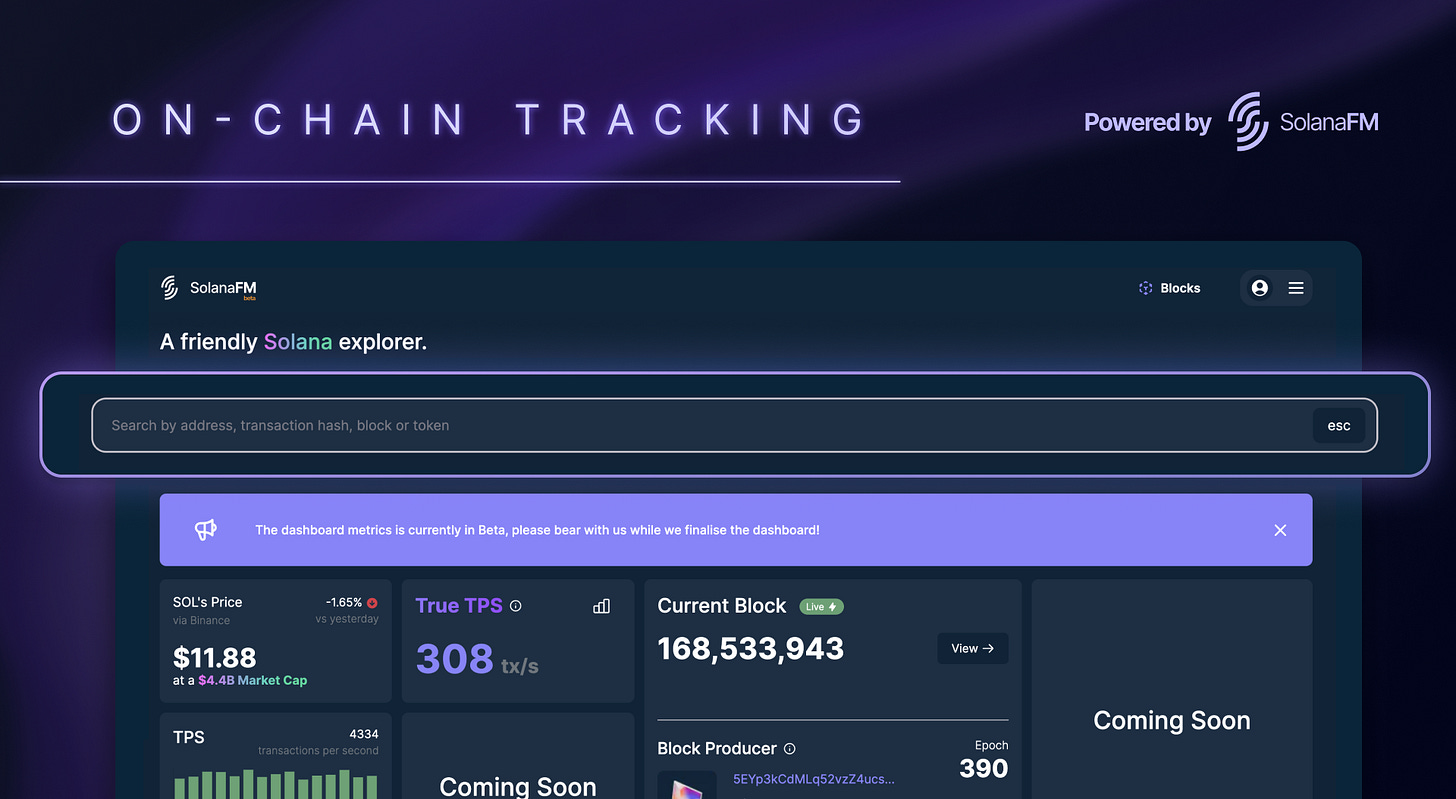Click the 'A friendly Solana explorer.' tagline

pyautogui.click(x=294, y=342)
